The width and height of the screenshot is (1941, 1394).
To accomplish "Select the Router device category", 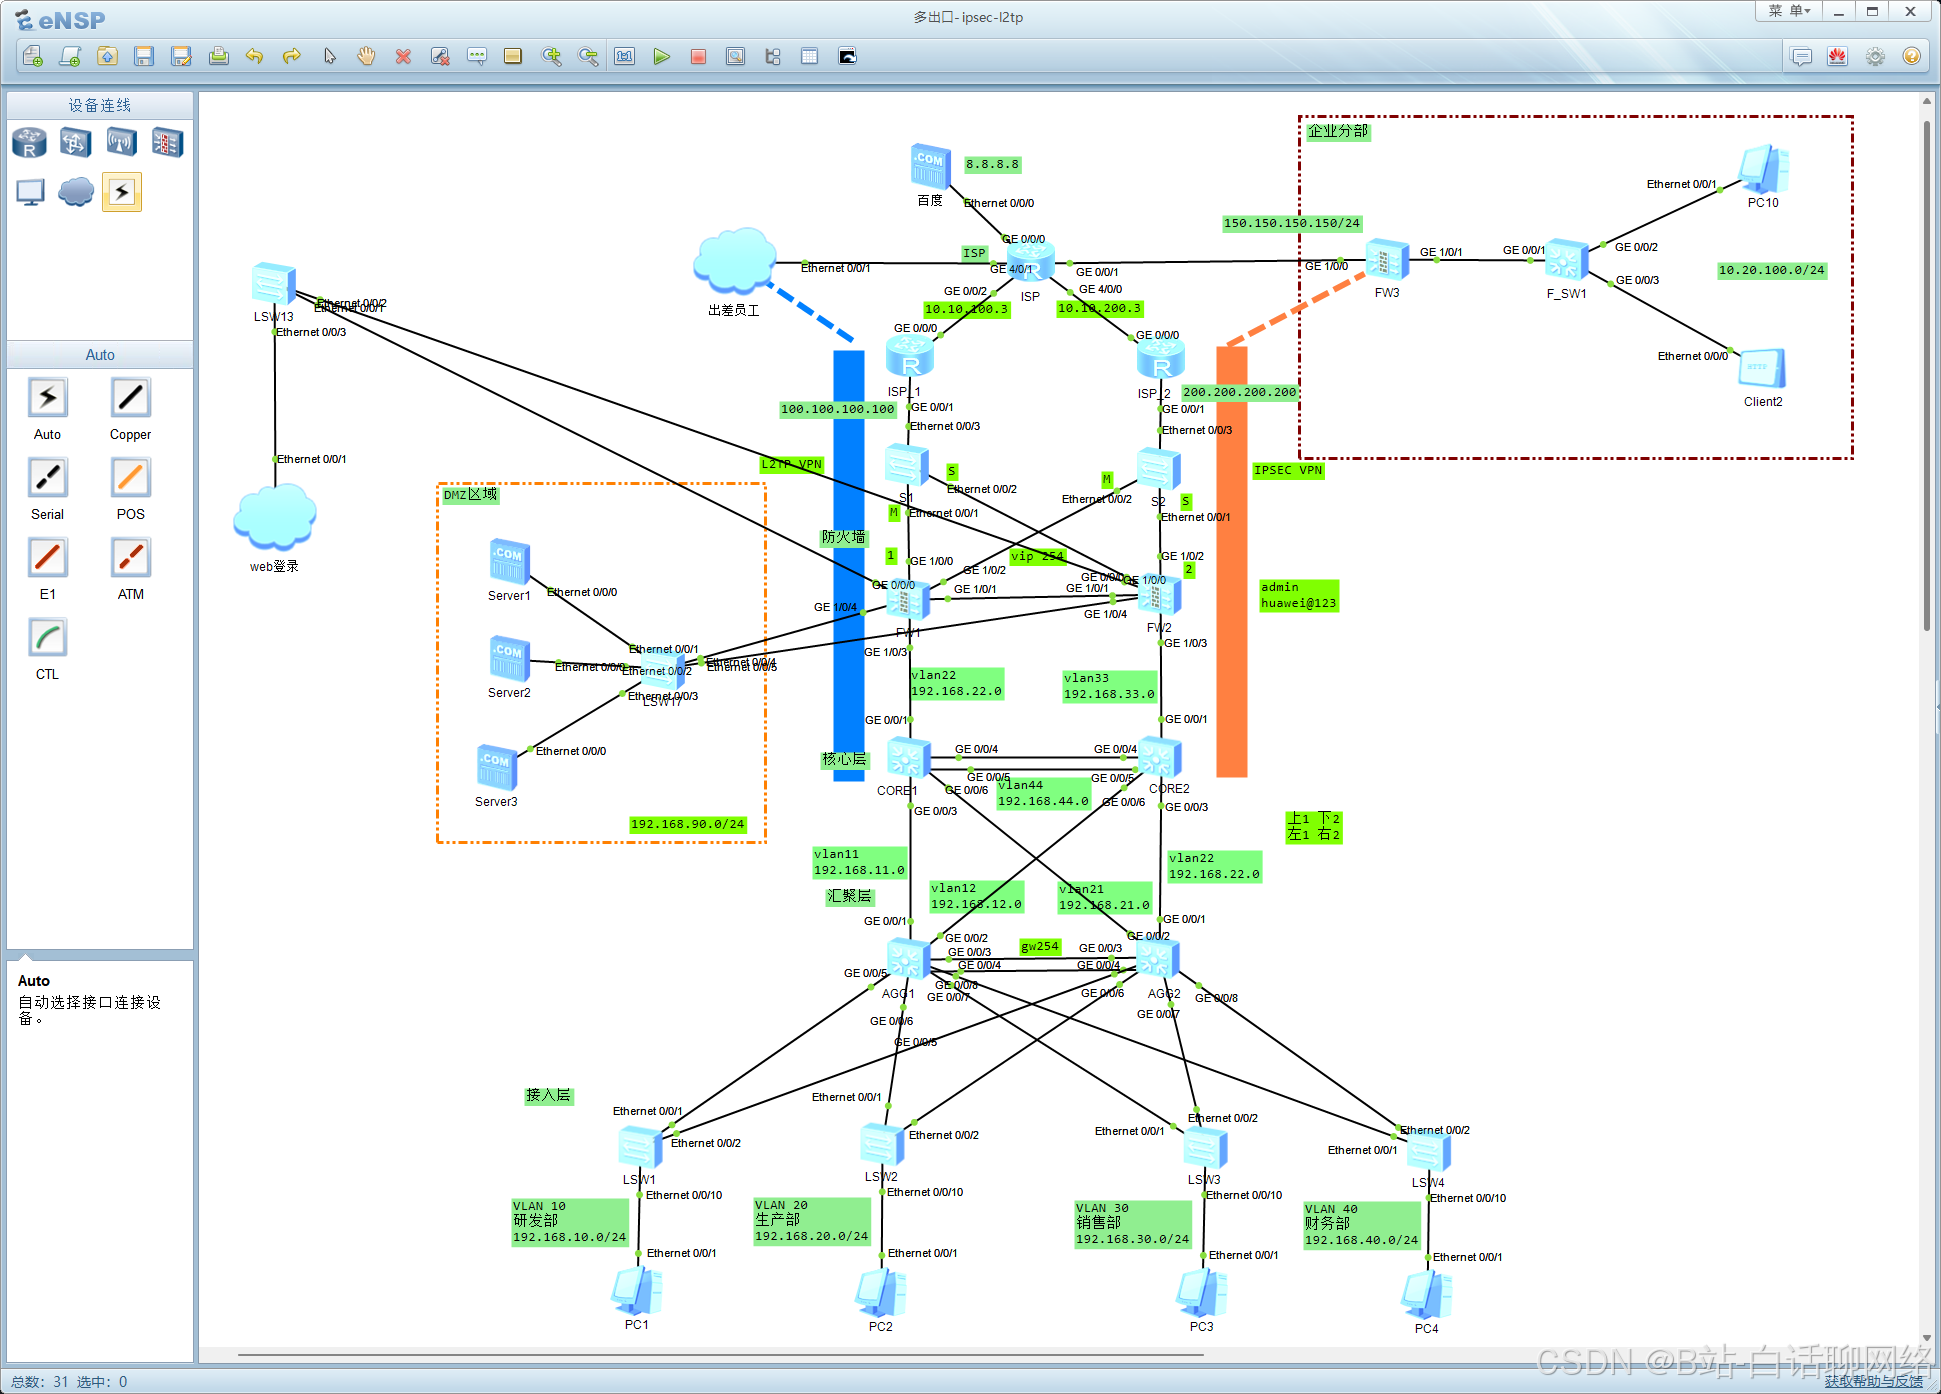I will [x=29, y=143].
